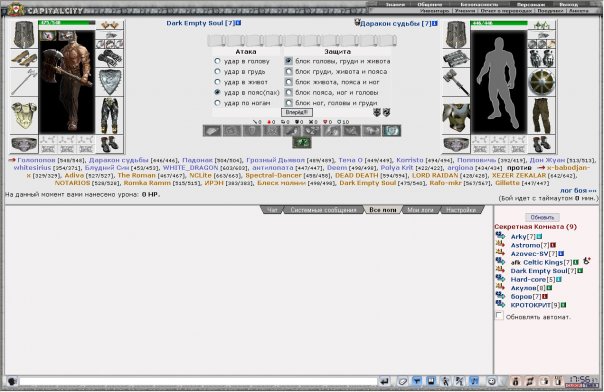
Task: Choose defense "блок груди, живота и пояса"
Action: 289,71
